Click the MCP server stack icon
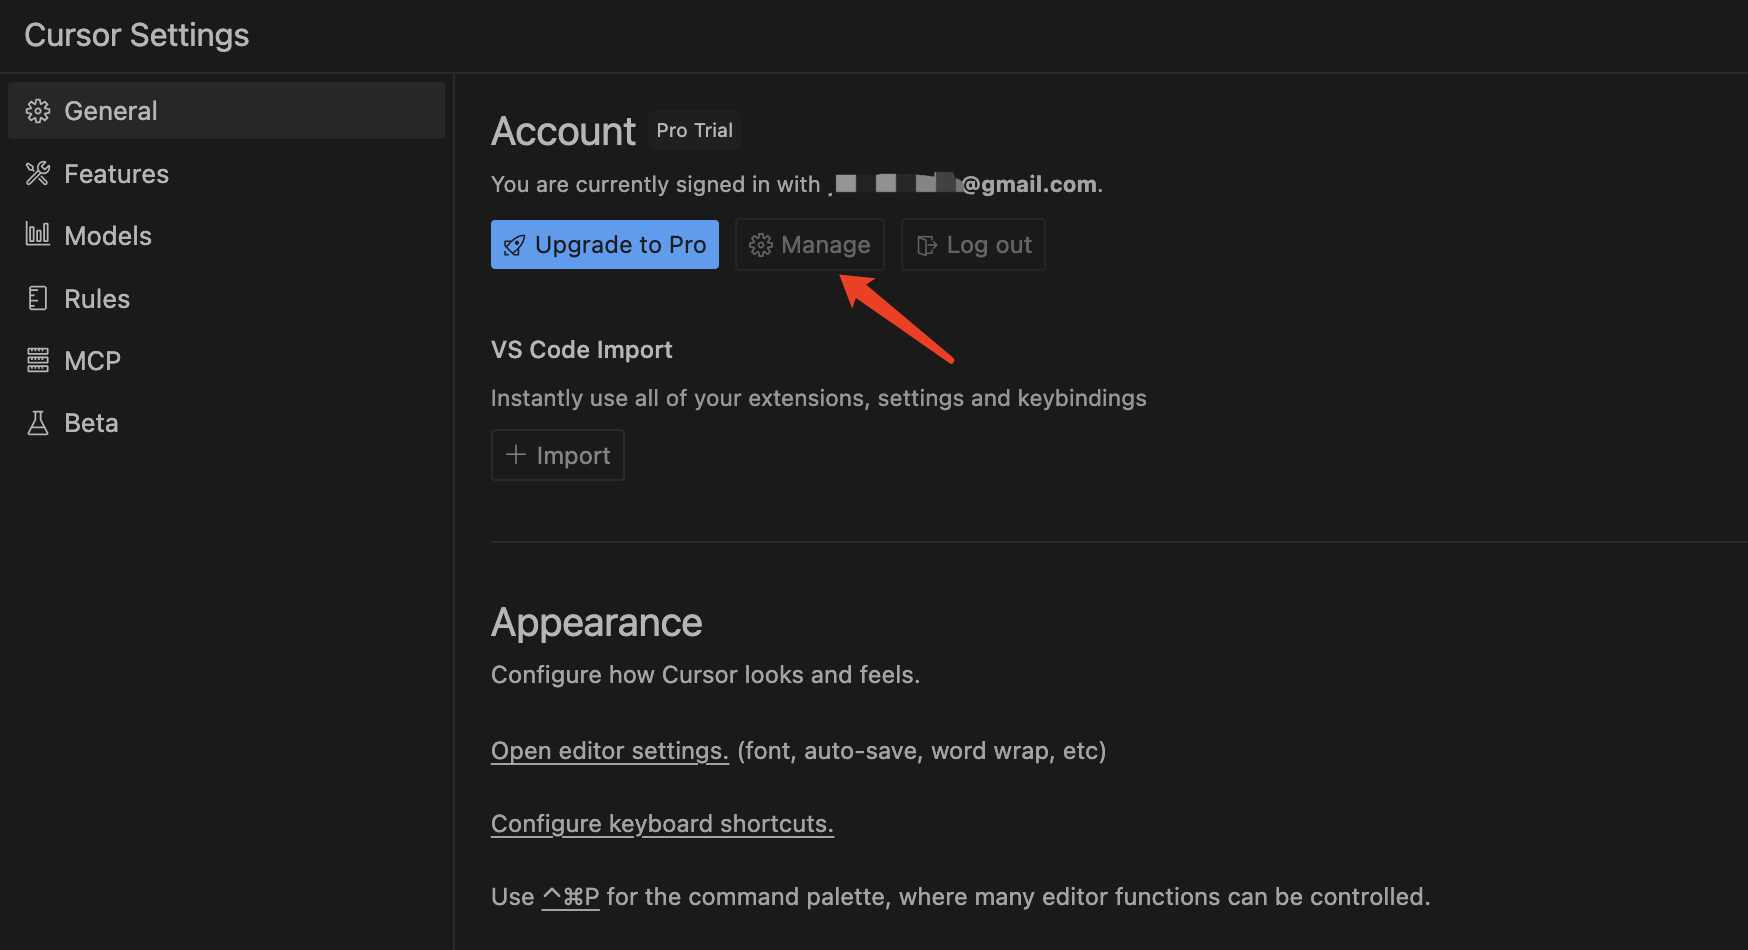 tap(38, 360)
